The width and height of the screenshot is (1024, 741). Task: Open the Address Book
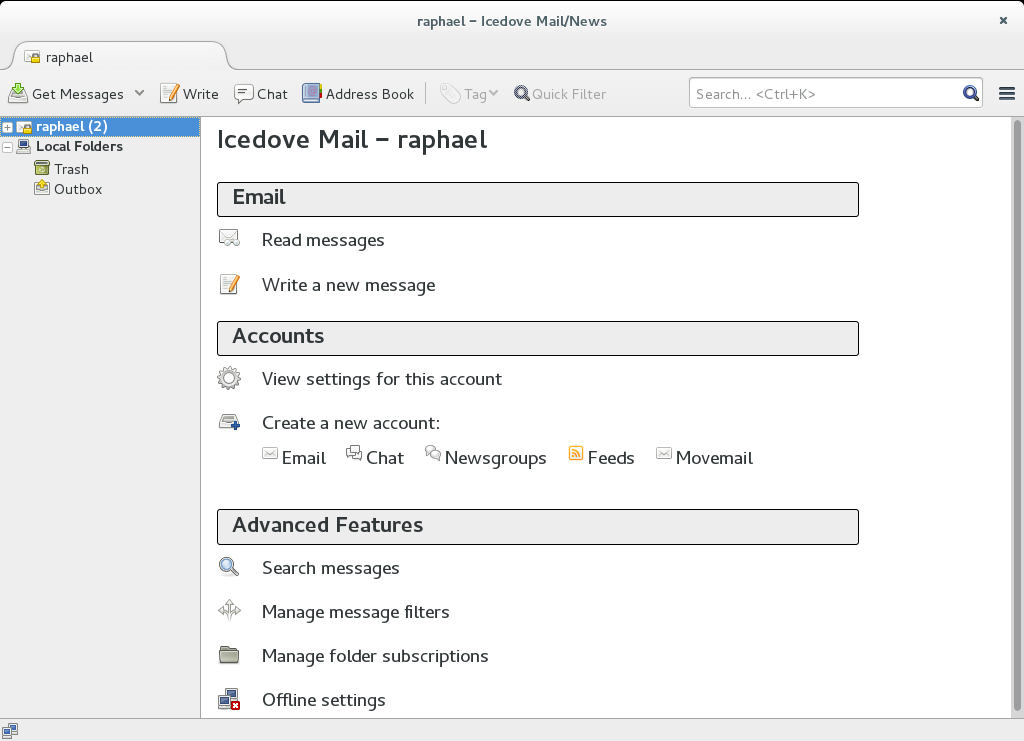coord(358,94)
